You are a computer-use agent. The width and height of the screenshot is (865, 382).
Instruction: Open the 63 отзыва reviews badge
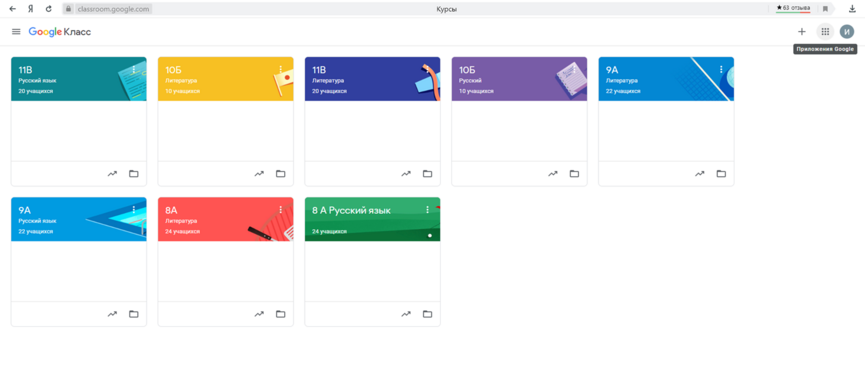pyautogui.click(x=793, y=8)
